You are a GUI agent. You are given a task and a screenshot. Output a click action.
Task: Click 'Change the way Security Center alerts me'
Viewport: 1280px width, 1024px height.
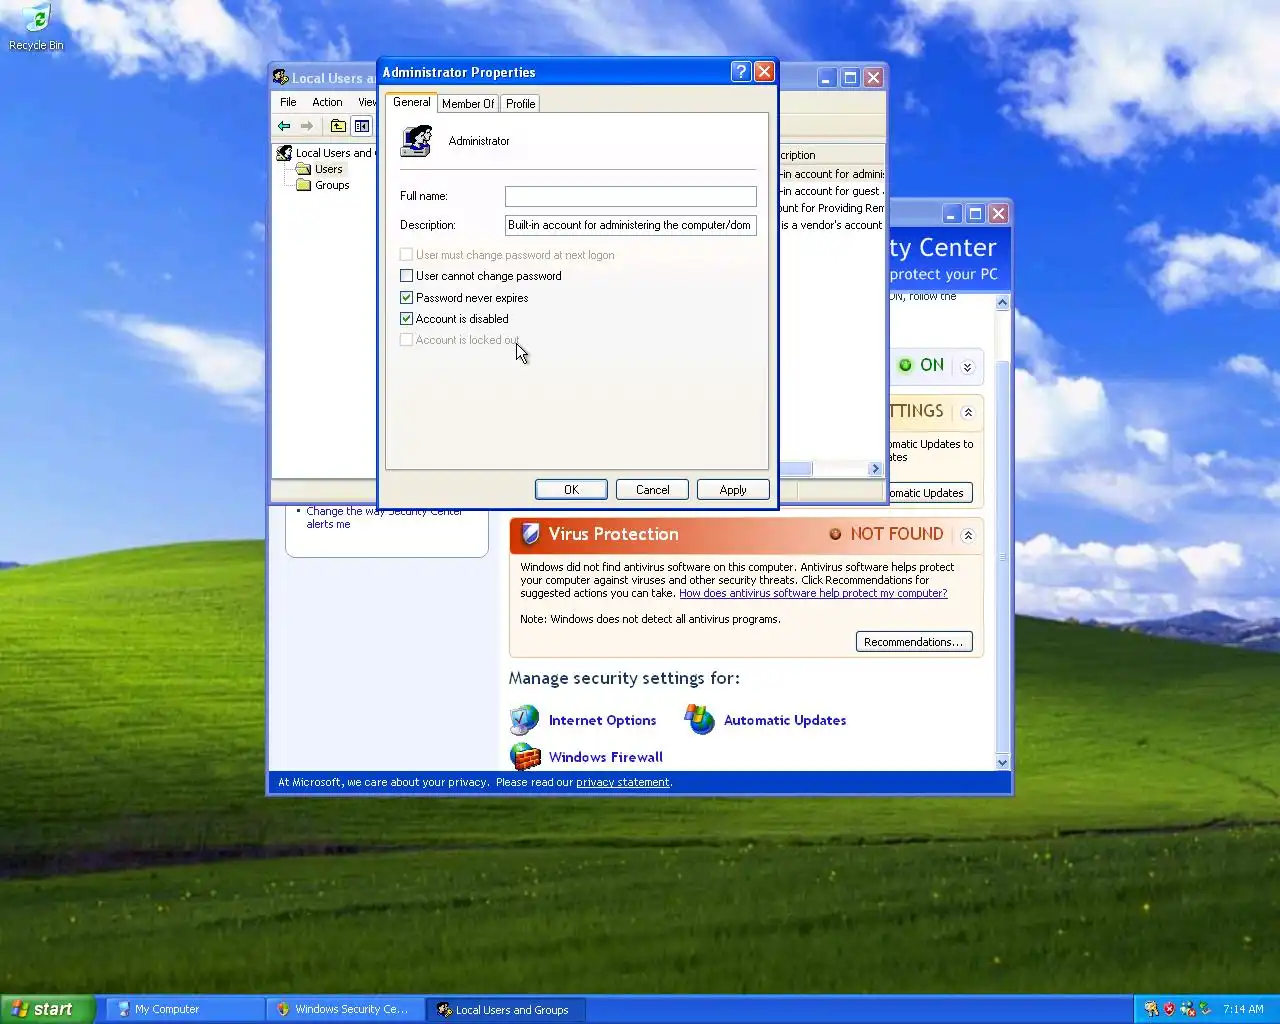[384, 517]
